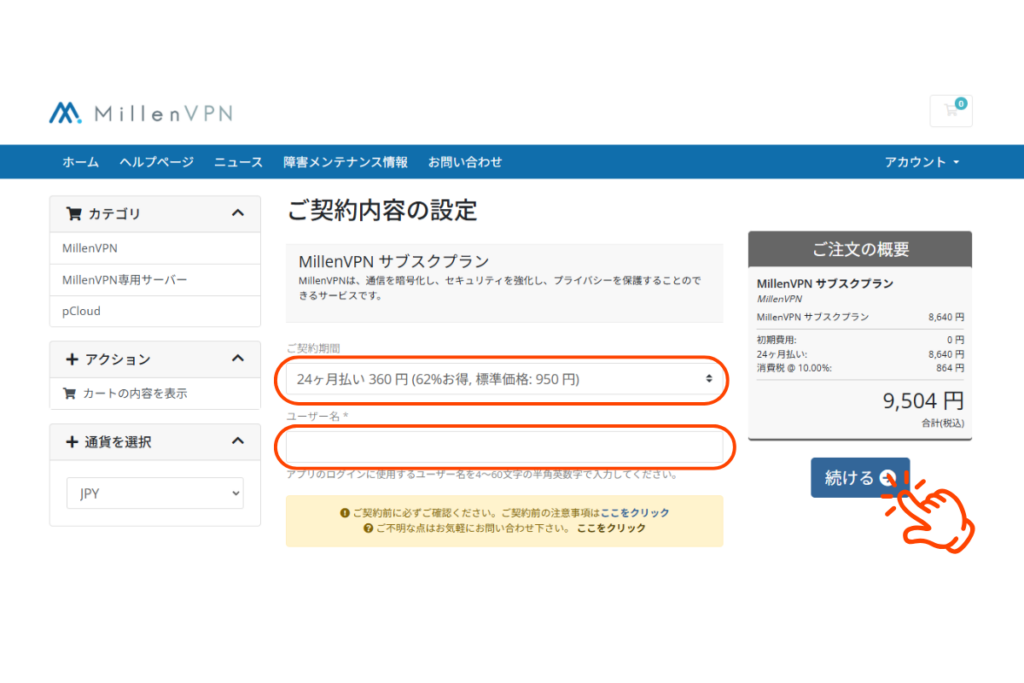The image size is (1024, 683).
Task: Collapse the カテゴリ panel chevron
Action: (237, 213)
